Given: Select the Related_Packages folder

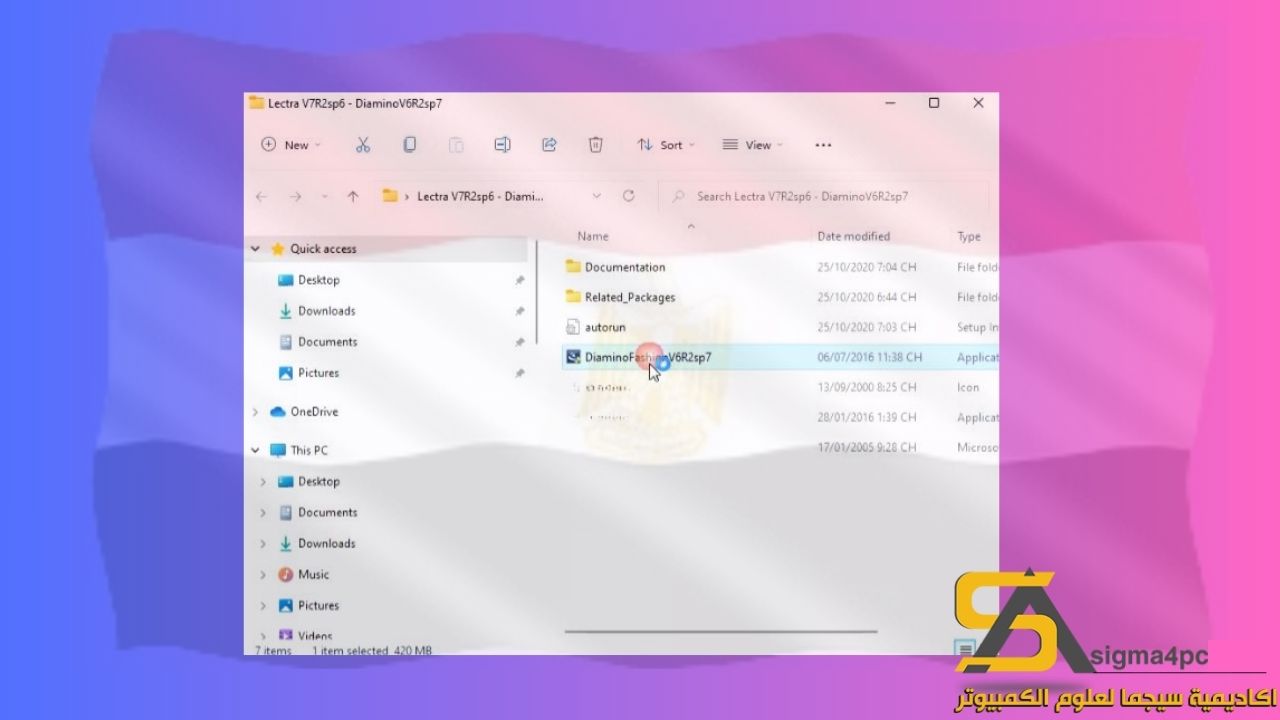Looking at the screenshot, I should tap(630, 297).
